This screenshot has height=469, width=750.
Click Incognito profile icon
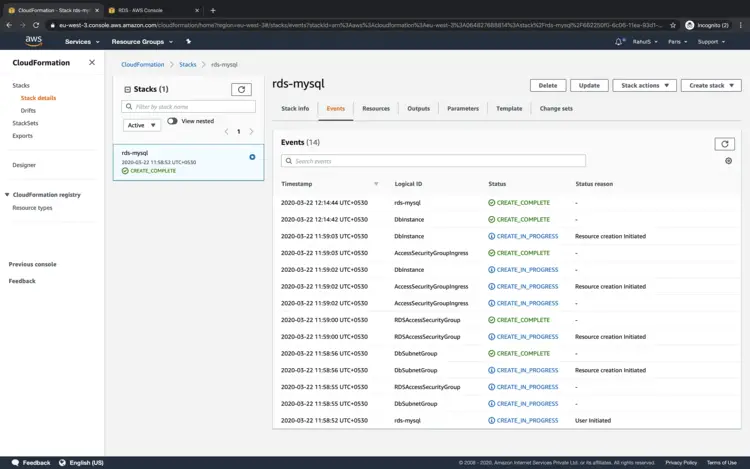click(x=689, y=25)
